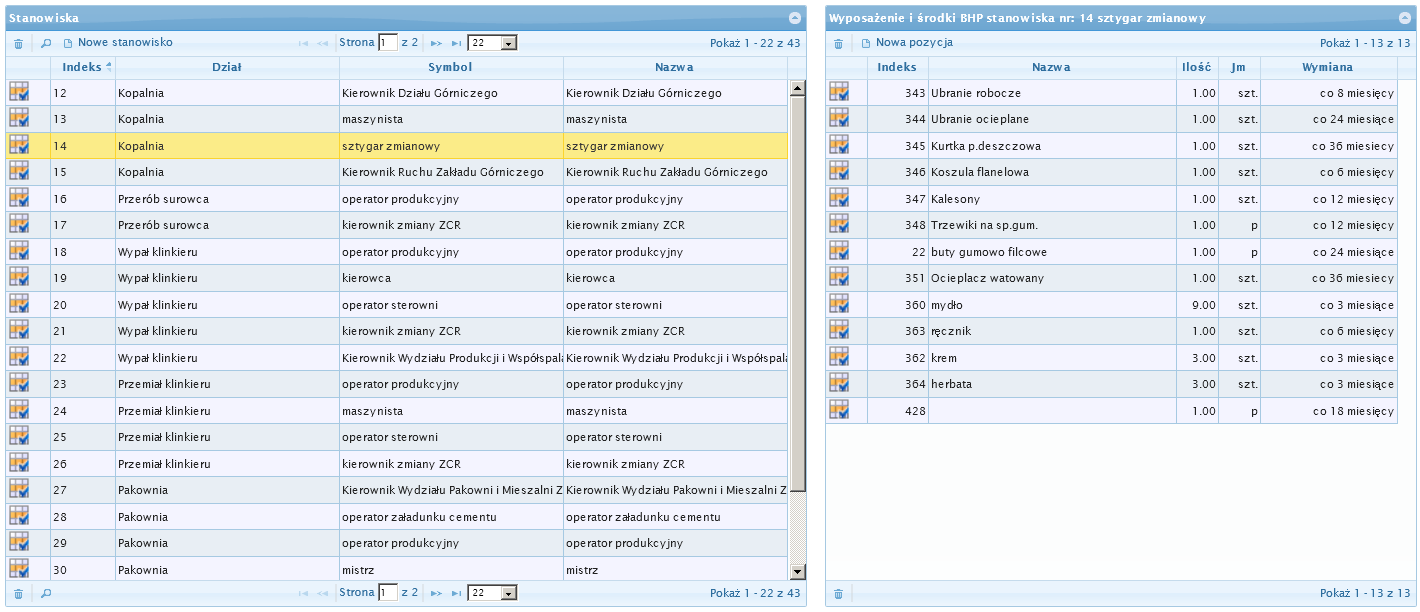Delete with bottom equipment panel trash icon
Viewport: 1420px width, 612px height.
(838, 593)
